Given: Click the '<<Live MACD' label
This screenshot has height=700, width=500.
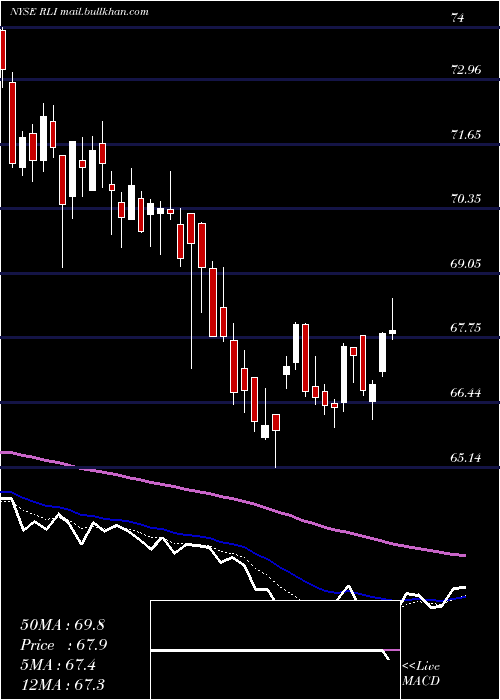Looking at the screenshot, I should tap(421, 673).
